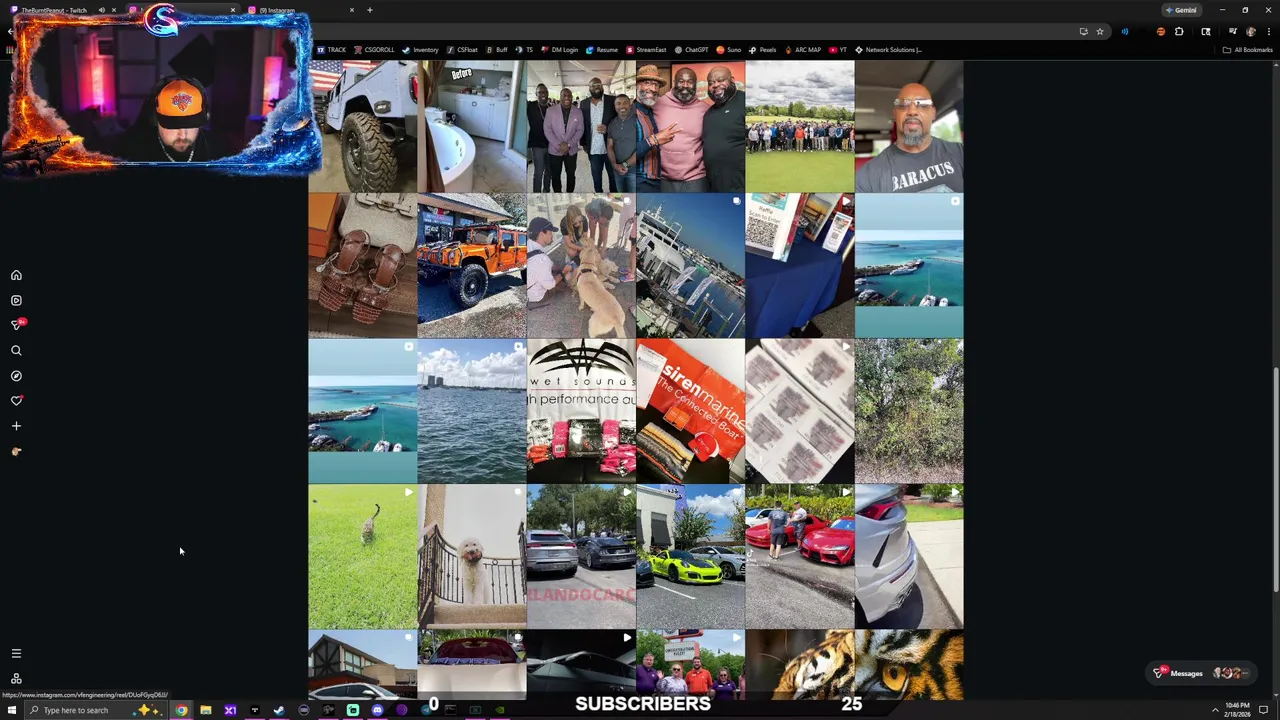Open ARC MAP bookmark
The height and width of the screenshot is (720, 1280).
point(802,50)
